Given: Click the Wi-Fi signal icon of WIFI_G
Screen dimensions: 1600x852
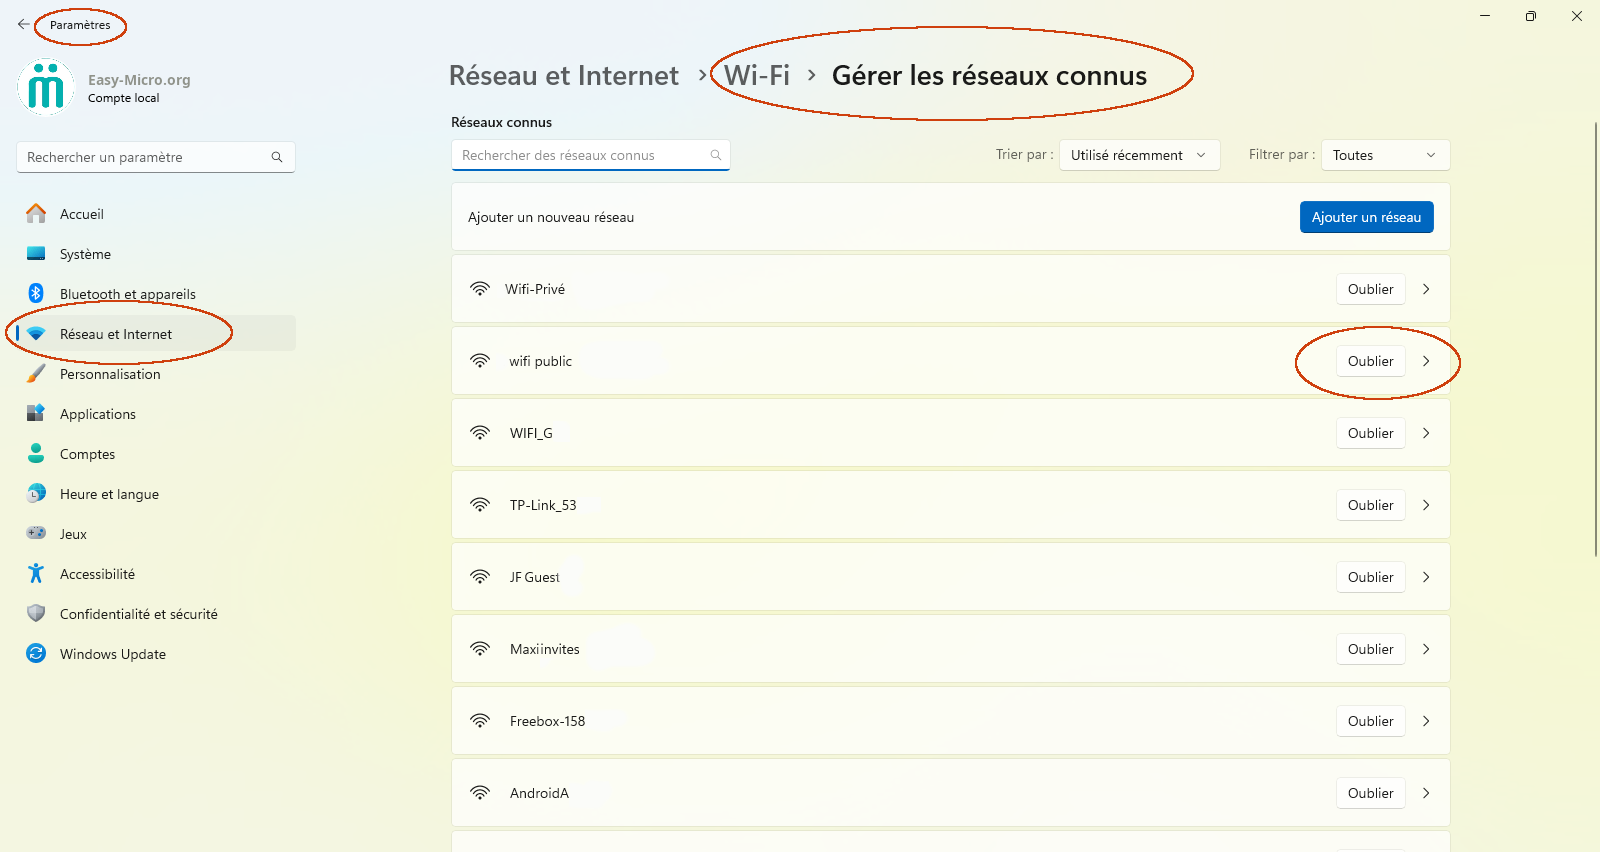Looking at the screenshot, I should 480,433.
